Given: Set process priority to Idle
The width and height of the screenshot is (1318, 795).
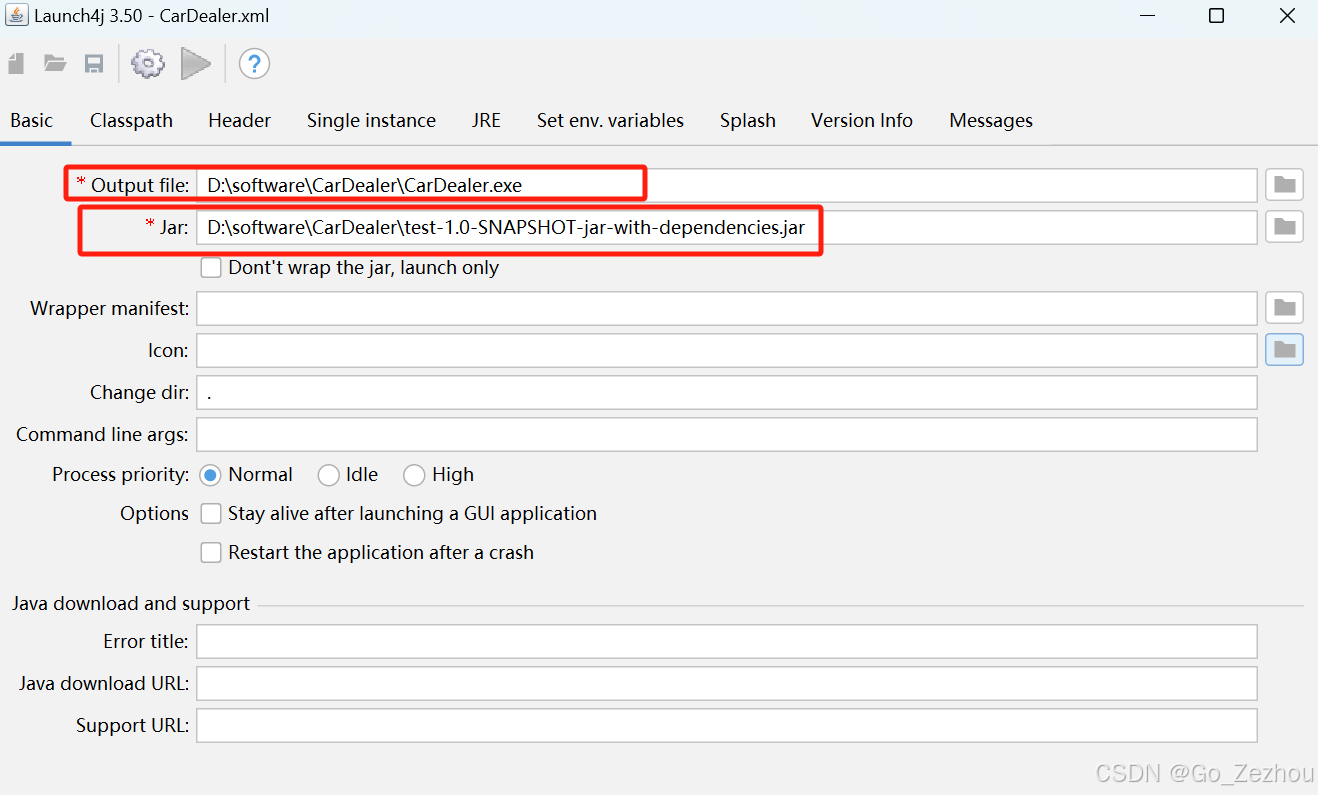Looking at the screenshot, I should coord(328,475).
